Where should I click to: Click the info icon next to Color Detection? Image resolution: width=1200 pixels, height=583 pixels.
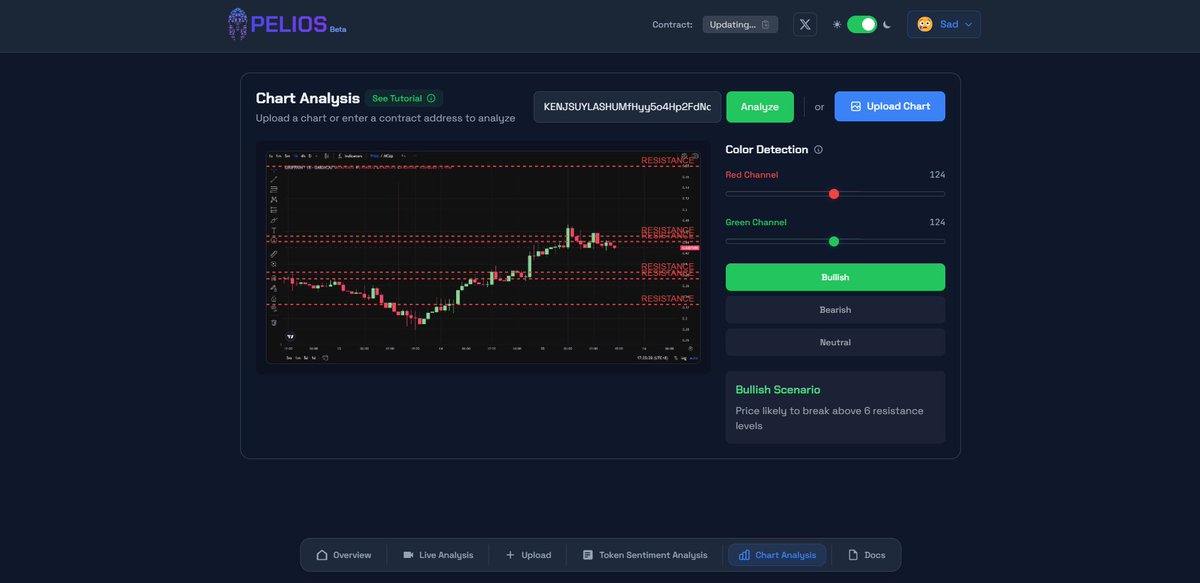[818, 150]
